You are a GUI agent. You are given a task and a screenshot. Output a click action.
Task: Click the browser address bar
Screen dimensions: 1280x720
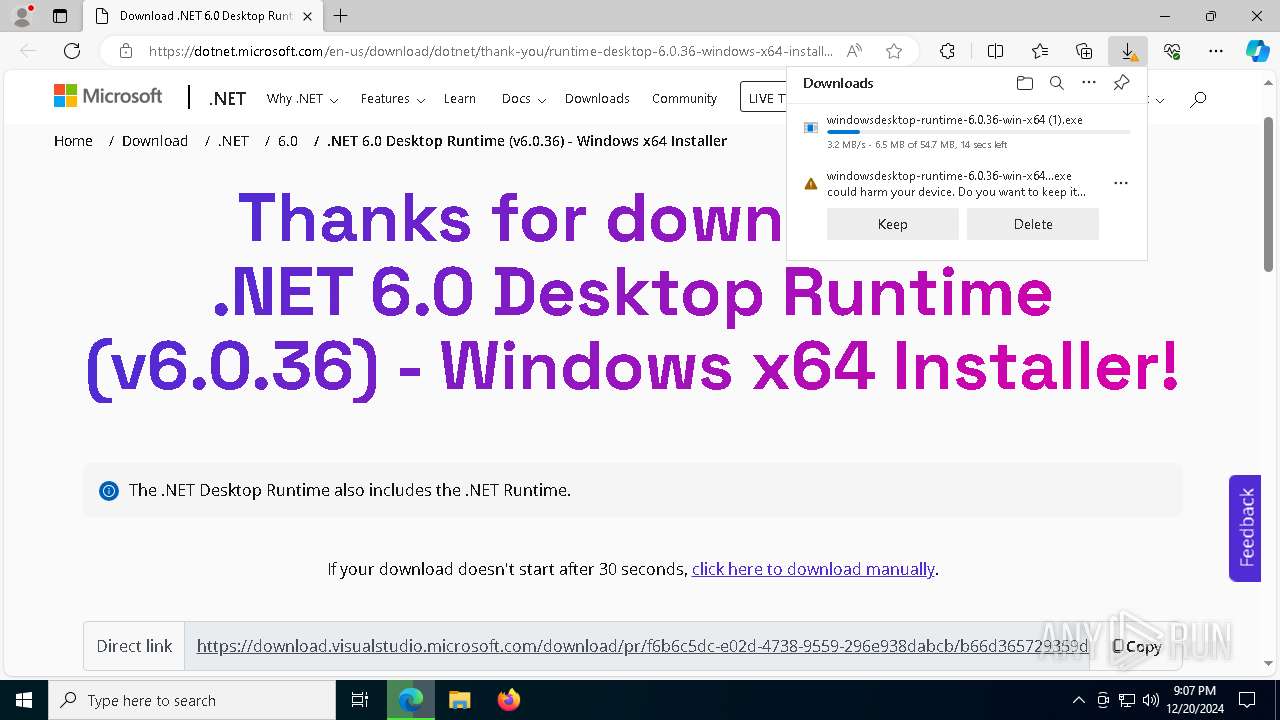click(x=490, y=51)
